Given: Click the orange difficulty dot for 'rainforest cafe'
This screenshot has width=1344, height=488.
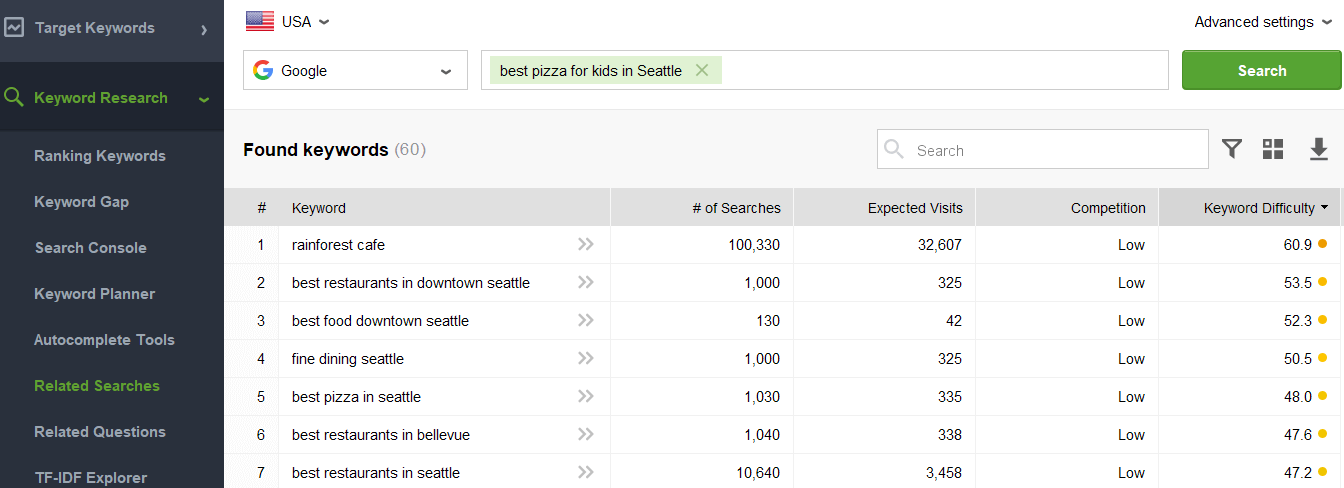Looking at the screenshot, I should [1322, 244].
